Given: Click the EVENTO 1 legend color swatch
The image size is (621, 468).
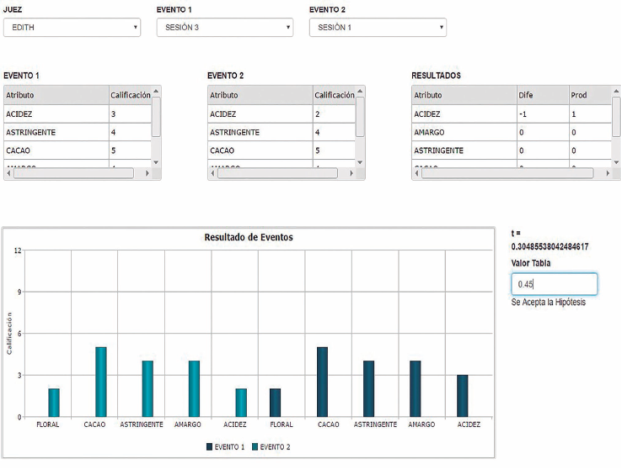Looking at the screenshot, I should pyautogui.click(x=210, y=447).
